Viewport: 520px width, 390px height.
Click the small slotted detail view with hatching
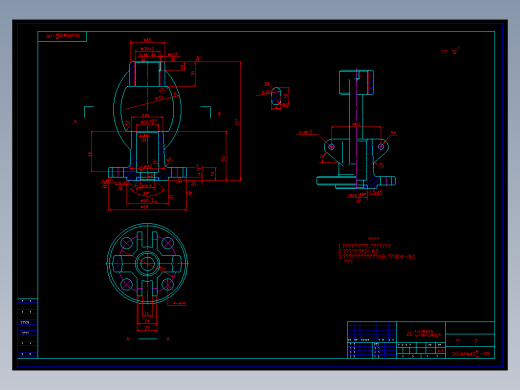pos(276,97)
